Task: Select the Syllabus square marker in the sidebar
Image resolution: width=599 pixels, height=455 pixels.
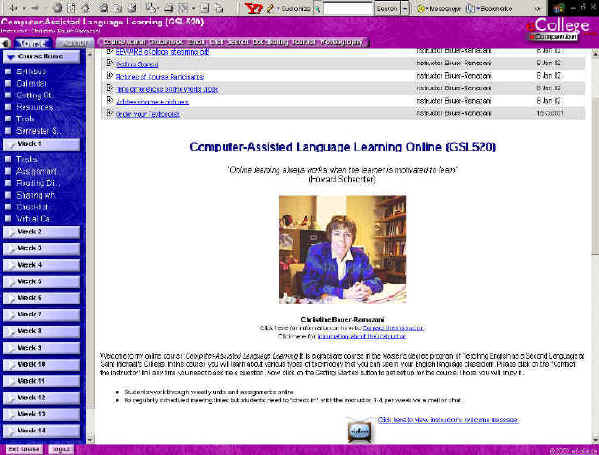Action: 7,71
